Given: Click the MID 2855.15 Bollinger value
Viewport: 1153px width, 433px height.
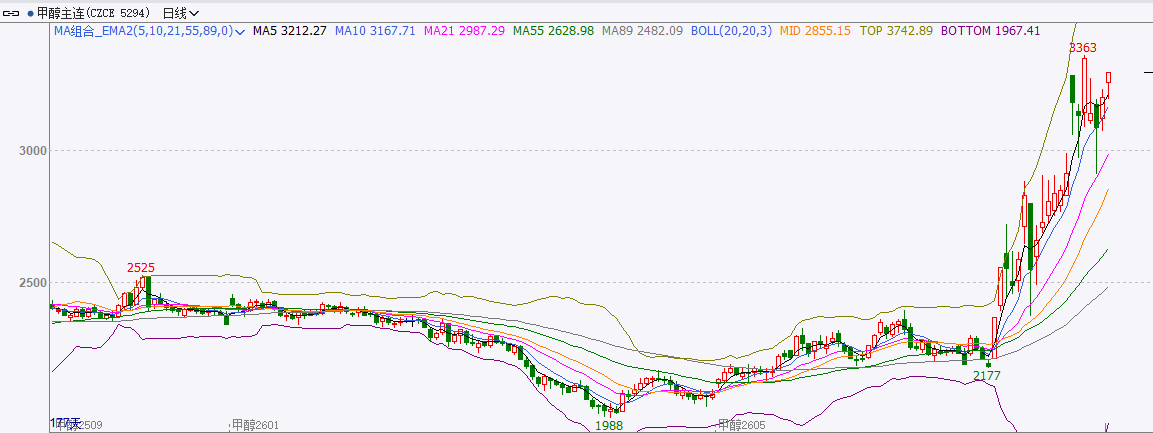Looking at the screenshot, I should 814,31.
